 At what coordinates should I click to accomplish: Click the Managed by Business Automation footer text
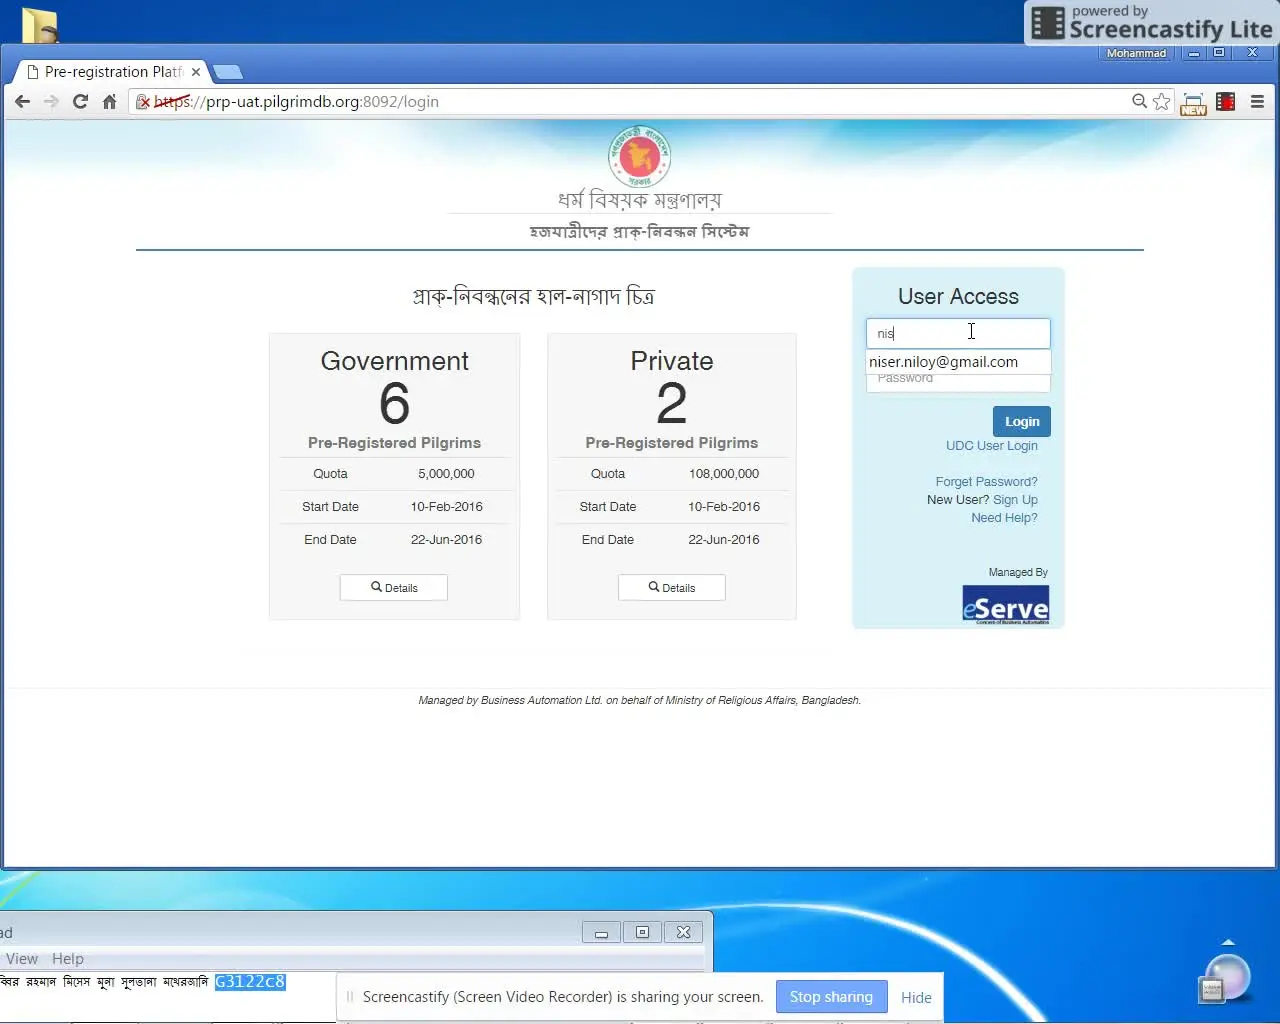[640, 700]
